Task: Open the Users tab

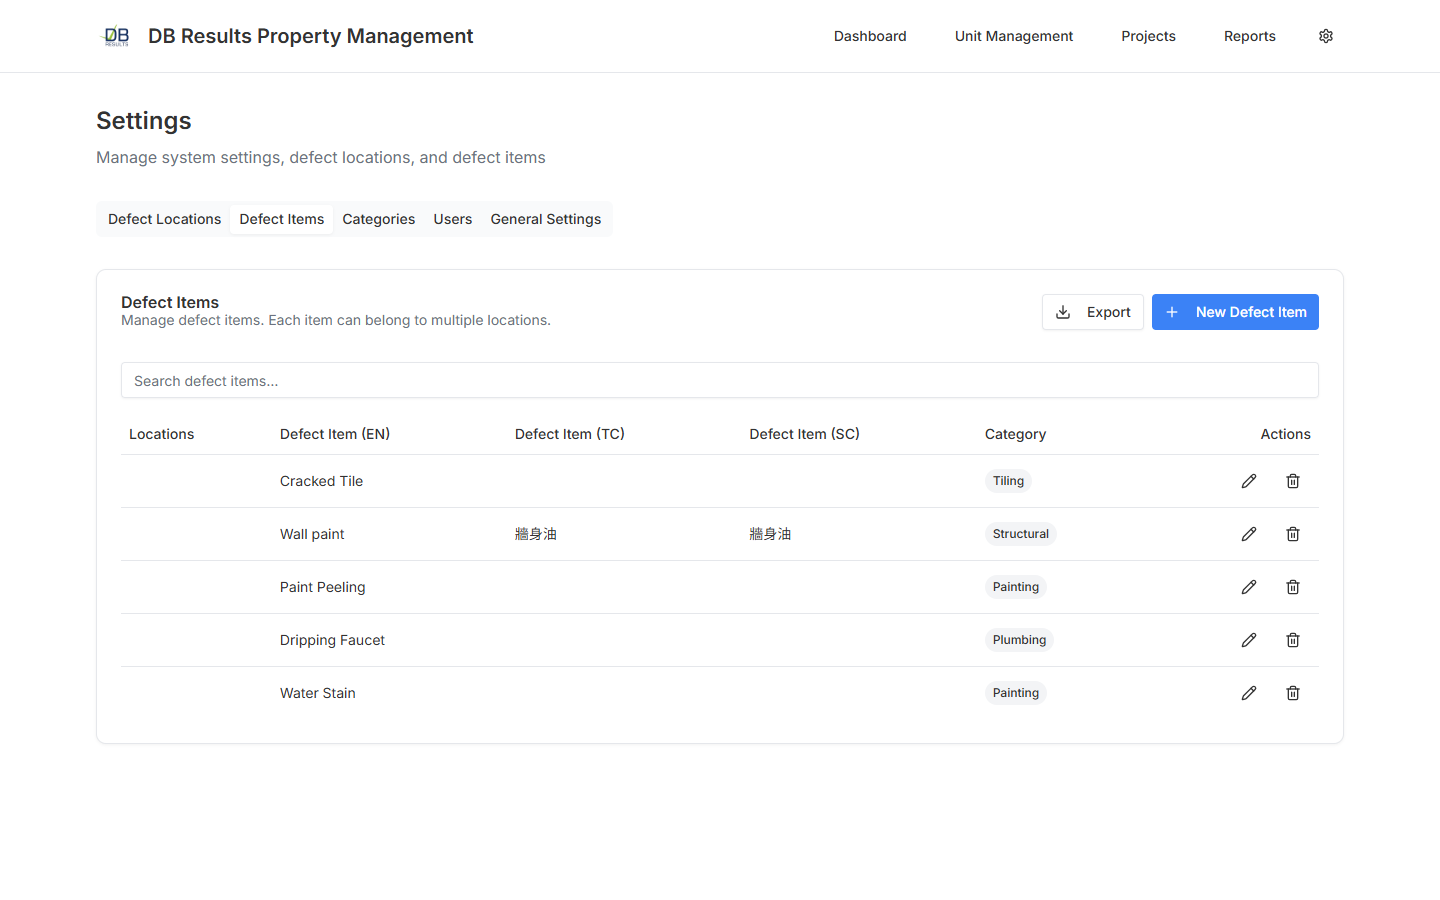Action: click(453, 219)
